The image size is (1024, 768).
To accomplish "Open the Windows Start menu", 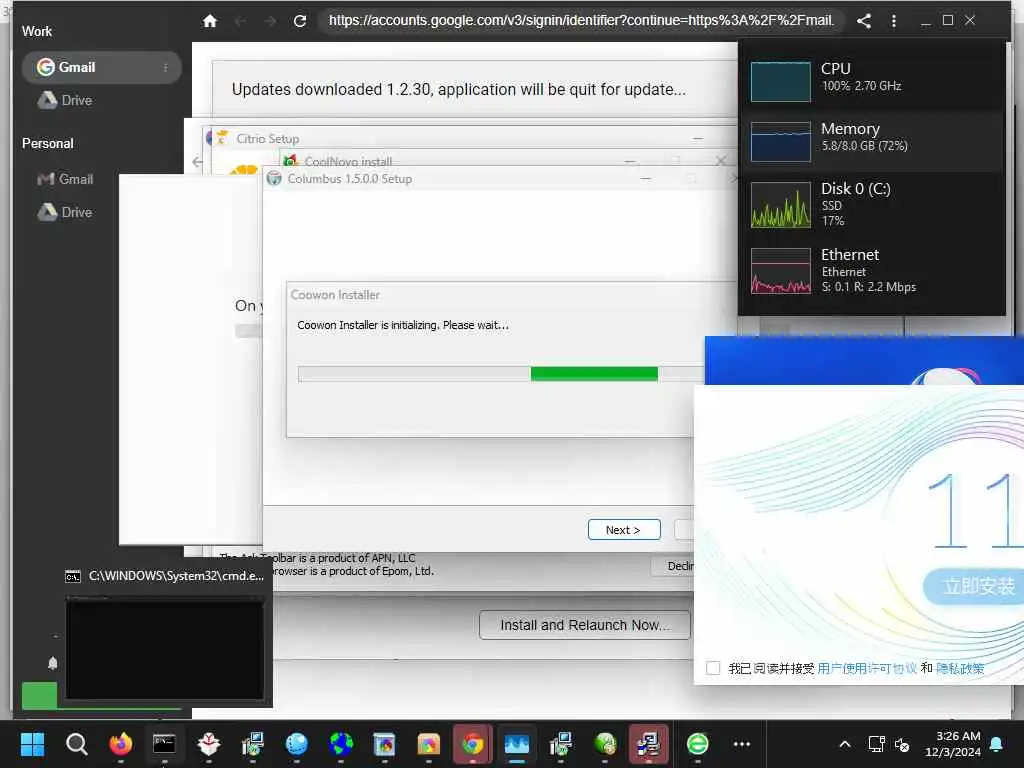I will [x=32, y=744].
